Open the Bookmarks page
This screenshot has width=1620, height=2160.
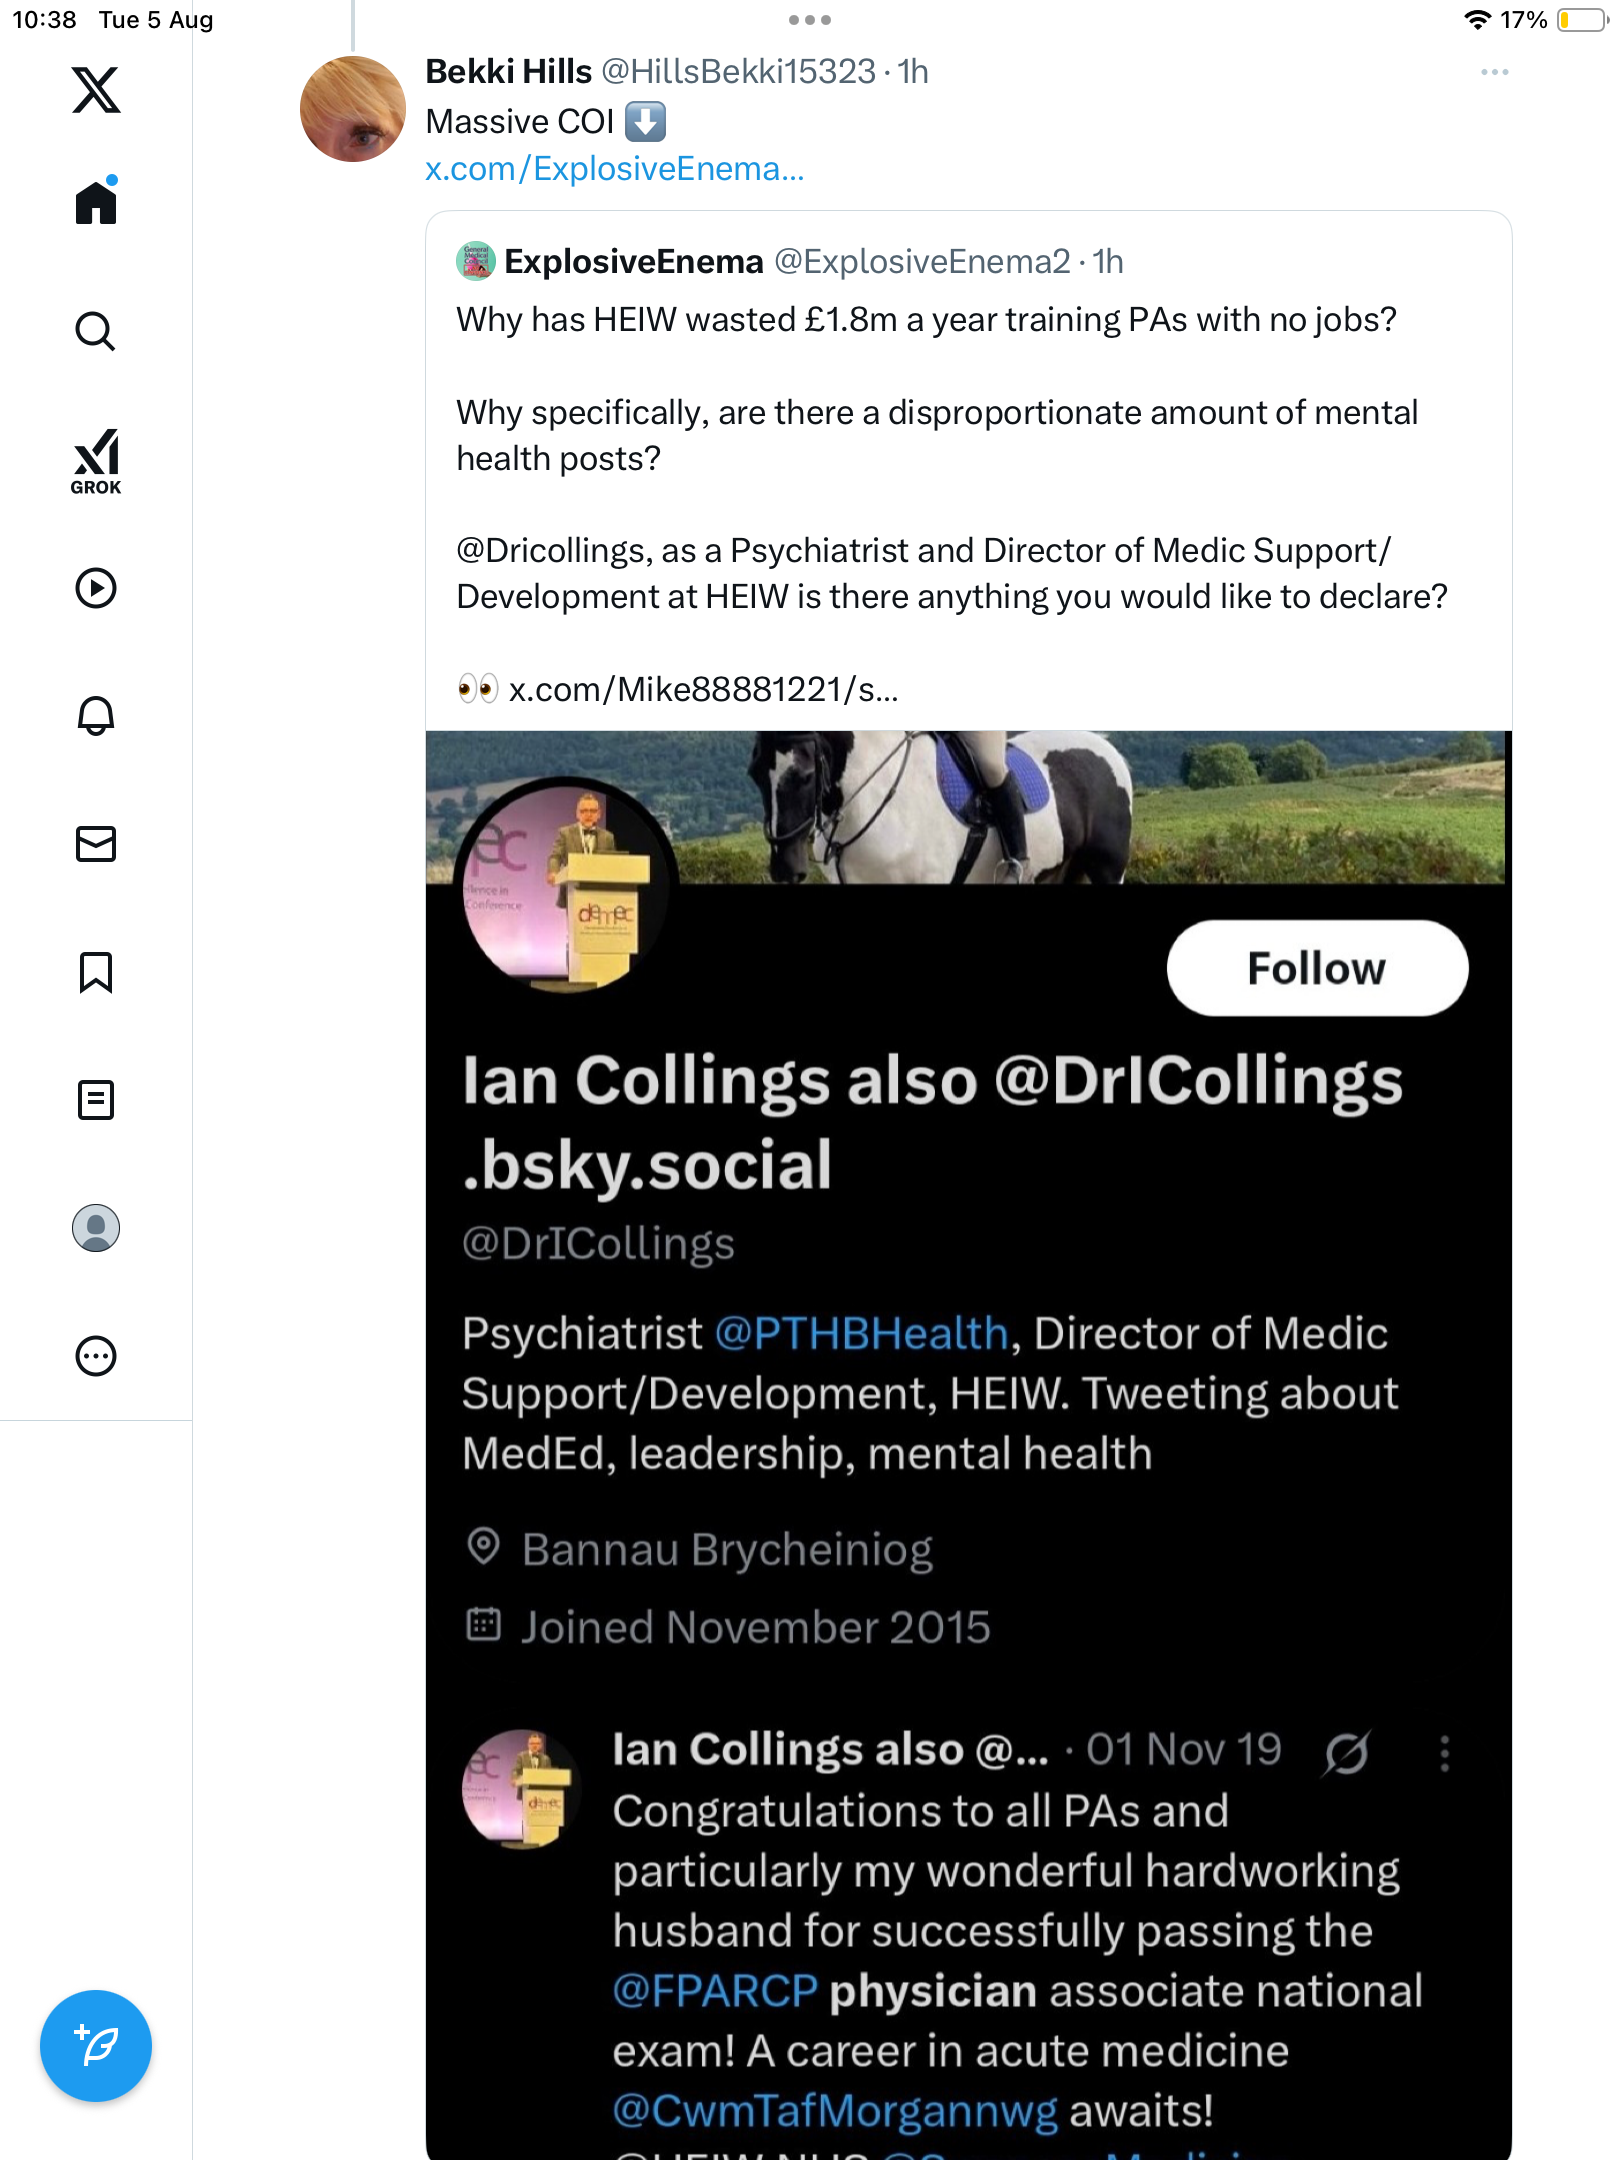point(96,972)
